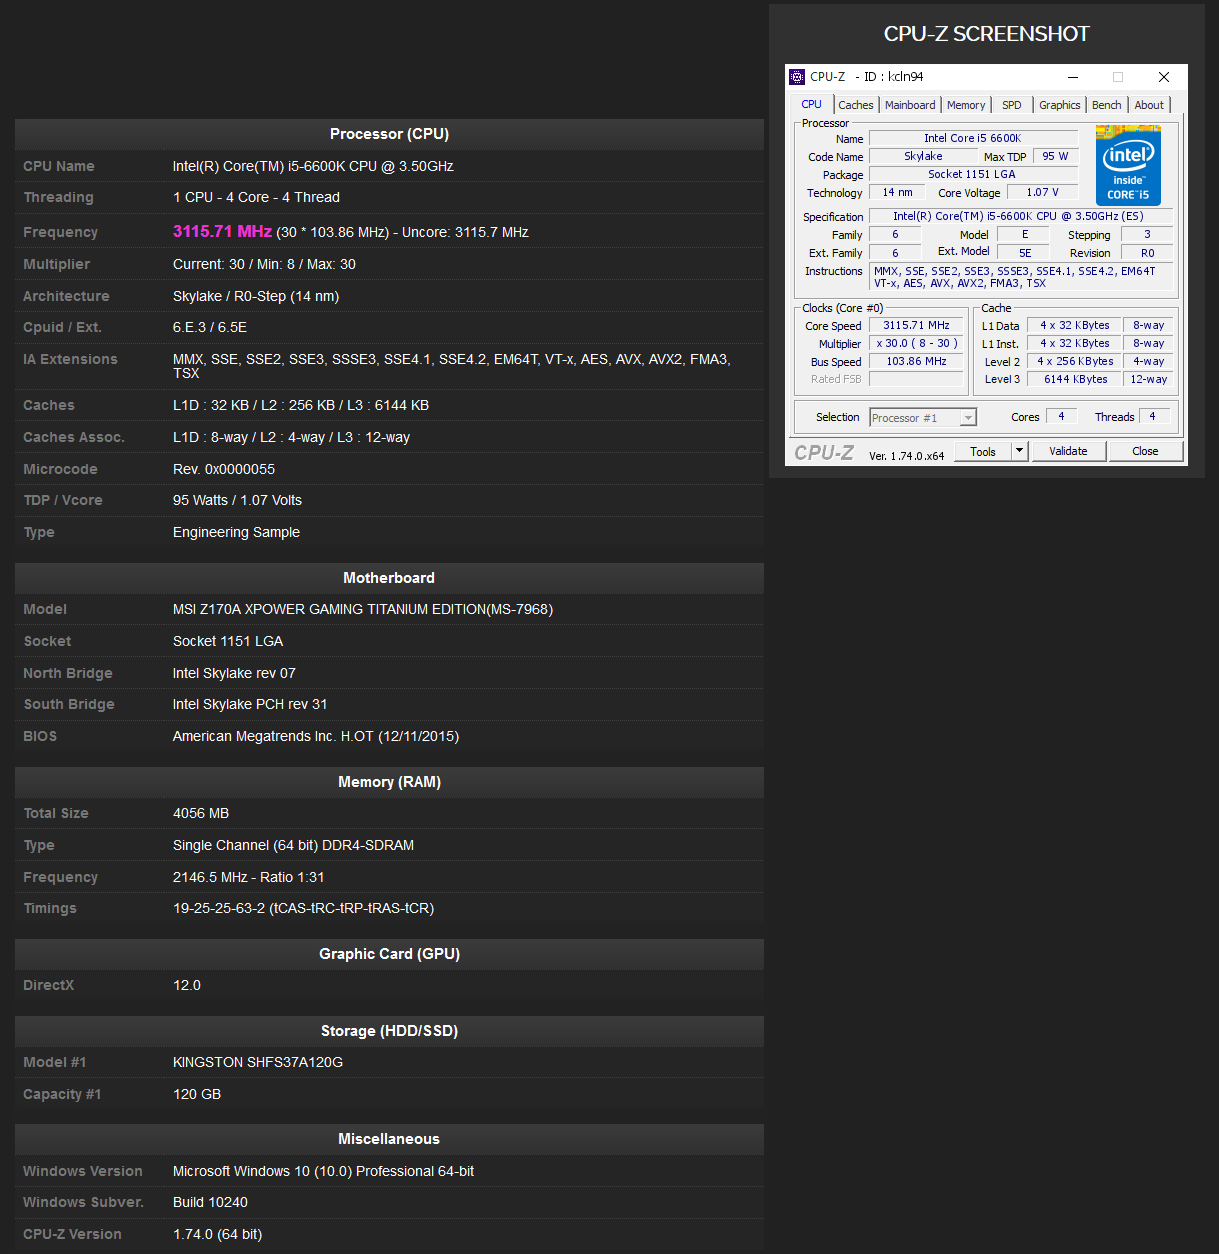This screenshot has height=1254, width=1219.
Task: Click the Memory (RAM) section header
Action: point(389,782)
